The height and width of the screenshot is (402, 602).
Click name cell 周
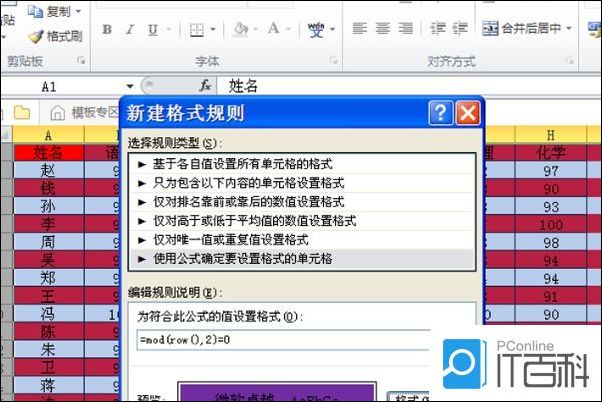tap(48, 243)
